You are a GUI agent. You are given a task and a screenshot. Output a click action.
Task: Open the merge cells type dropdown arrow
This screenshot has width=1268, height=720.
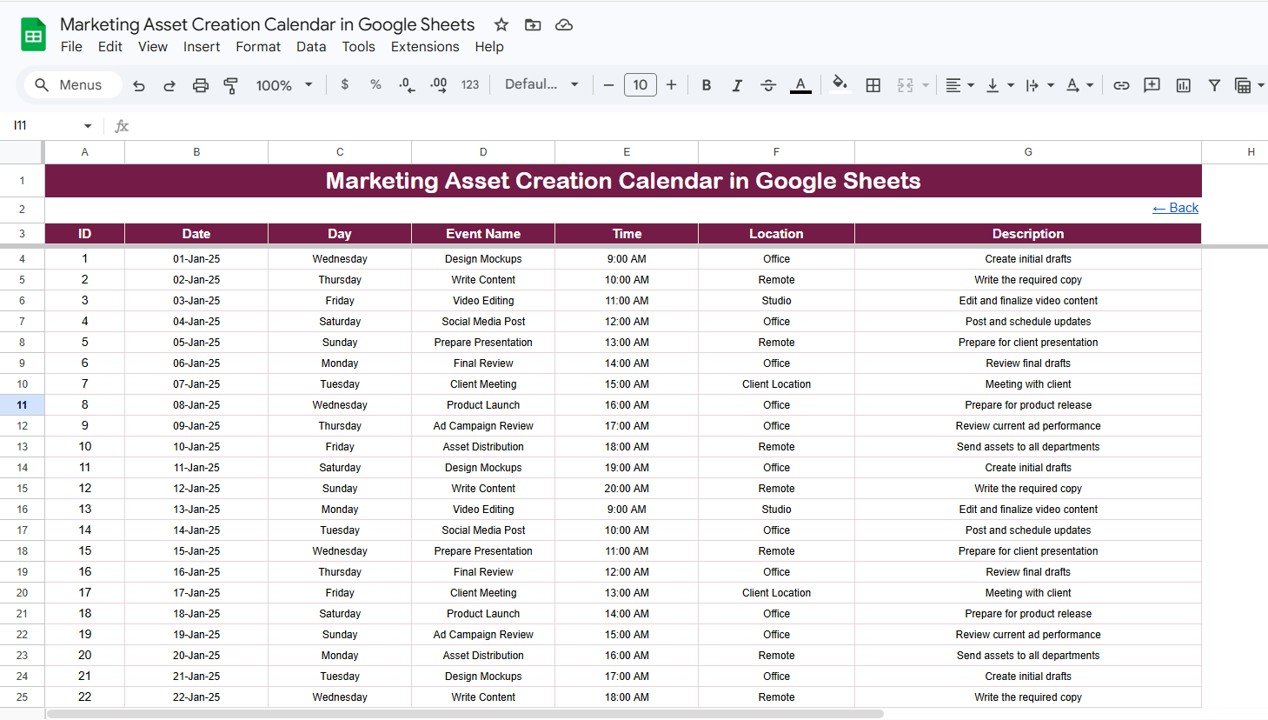click(925, 85)
